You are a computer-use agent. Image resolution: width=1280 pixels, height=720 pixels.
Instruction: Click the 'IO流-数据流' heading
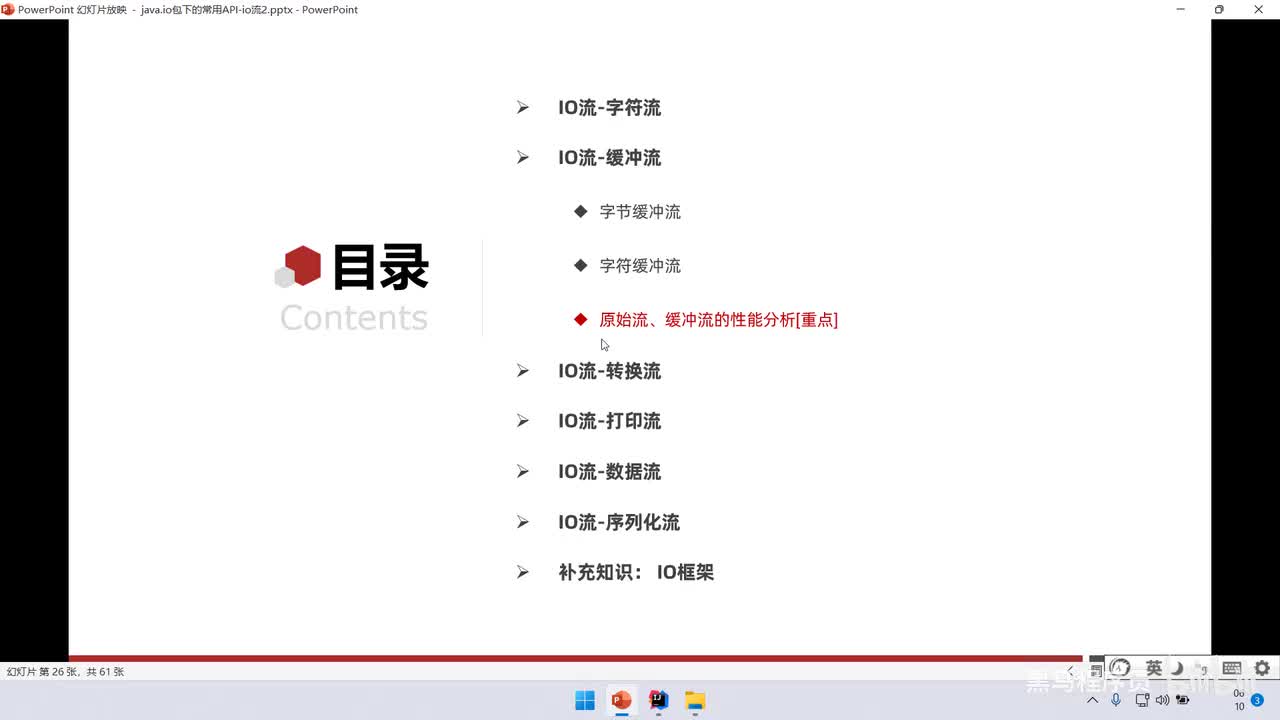click(609, 472)
